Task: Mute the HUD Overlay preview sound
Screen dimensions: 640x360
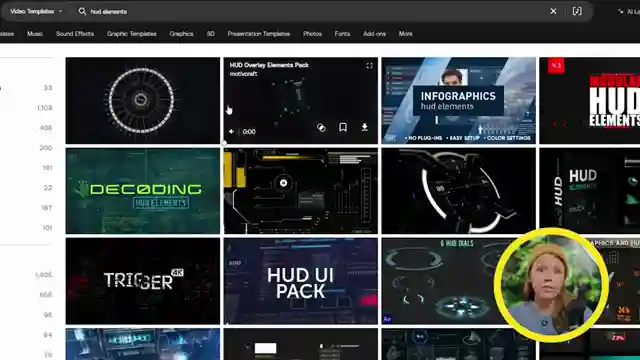Action: [x=231, y=131]
